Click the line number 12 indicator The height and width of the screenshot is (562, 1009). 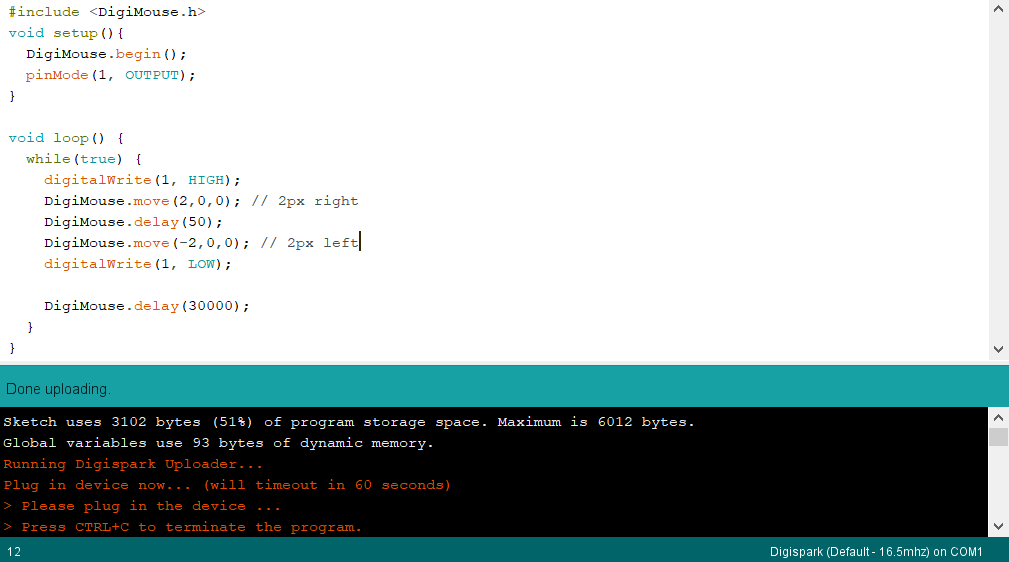14,552
